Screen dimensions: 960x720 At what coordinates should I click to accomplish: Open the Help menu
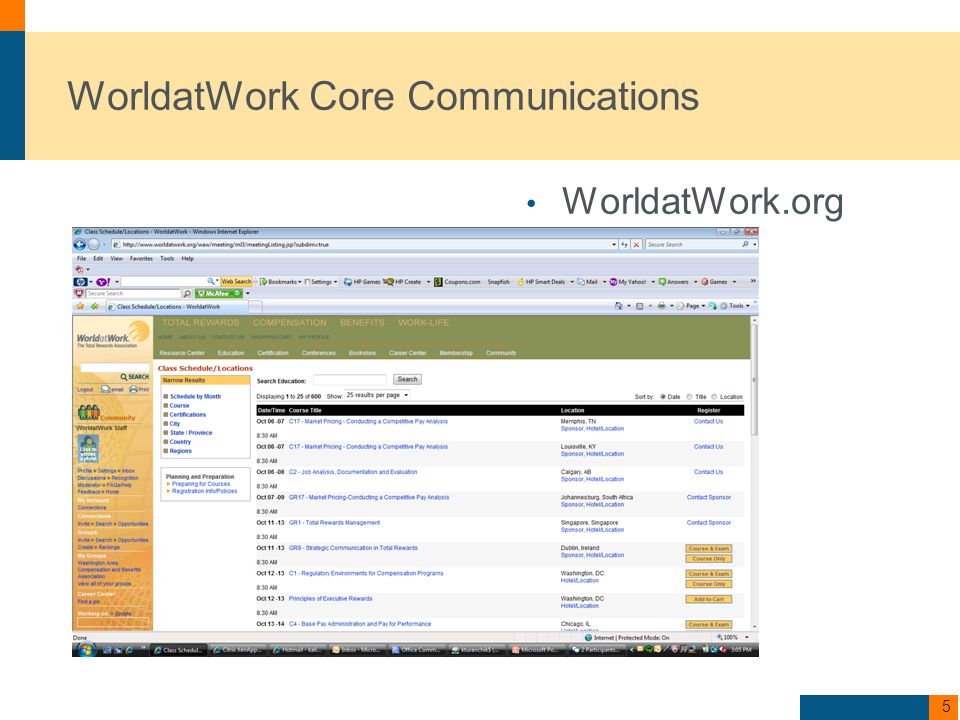[187, 258]
